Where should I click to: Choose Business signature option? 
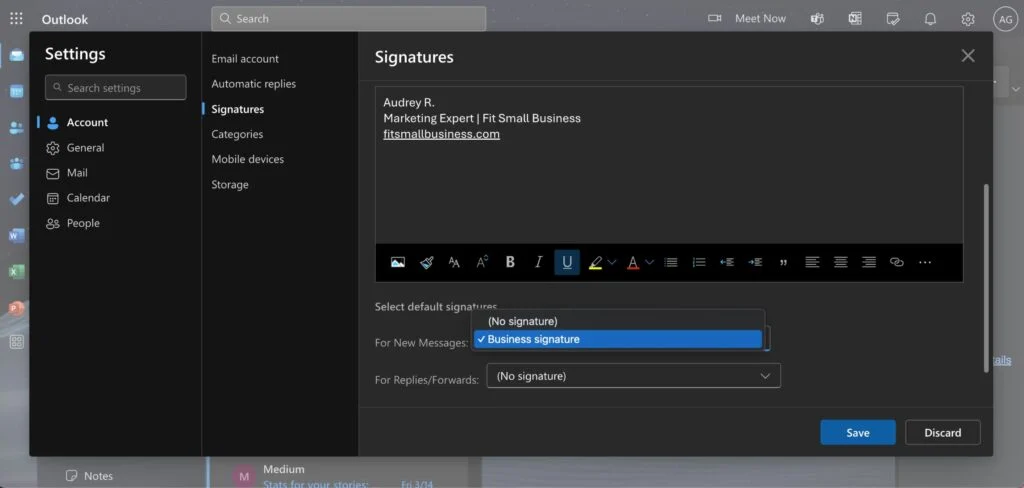tap(618, 339)
